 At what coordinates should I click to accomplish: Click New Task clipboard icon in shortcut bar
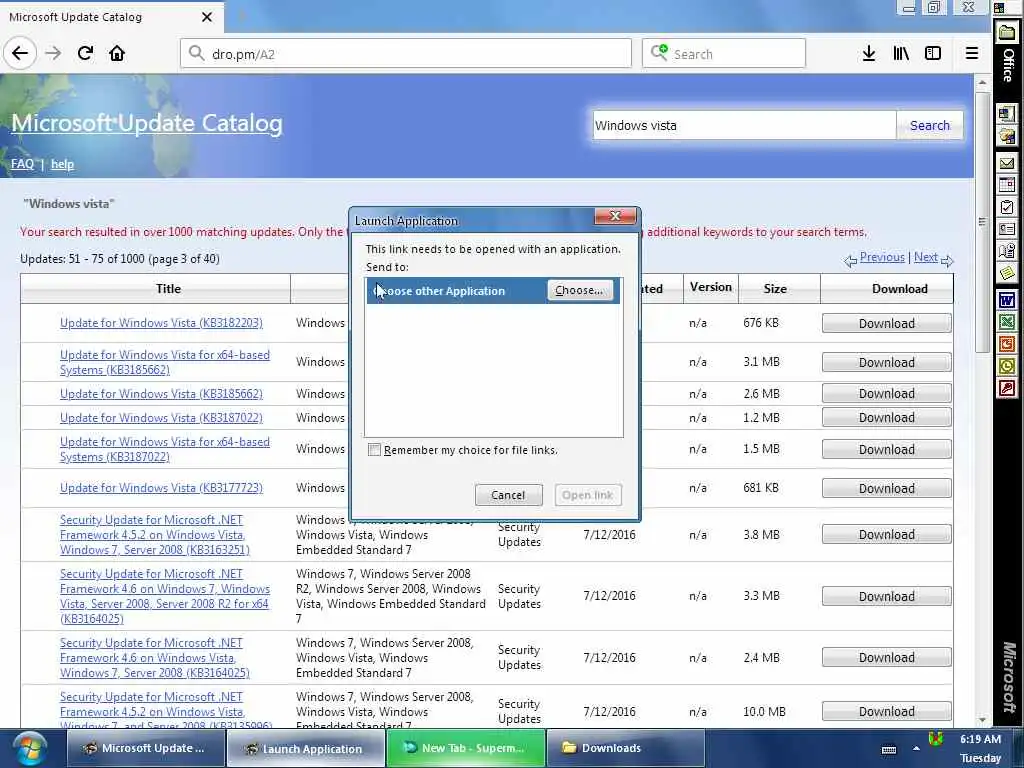tap(1007, 208)
